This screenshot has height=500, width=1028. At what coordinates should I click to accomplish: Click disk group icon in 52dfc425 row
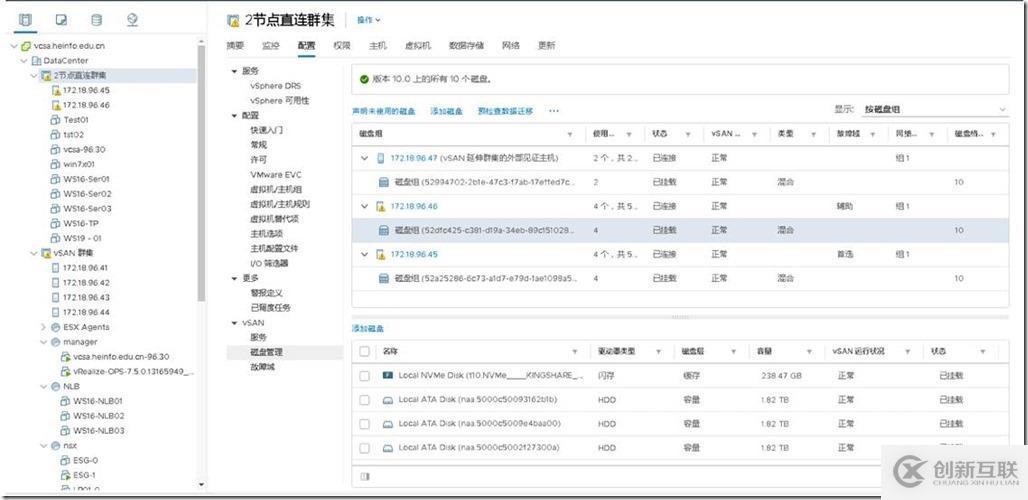click(385, 231)
